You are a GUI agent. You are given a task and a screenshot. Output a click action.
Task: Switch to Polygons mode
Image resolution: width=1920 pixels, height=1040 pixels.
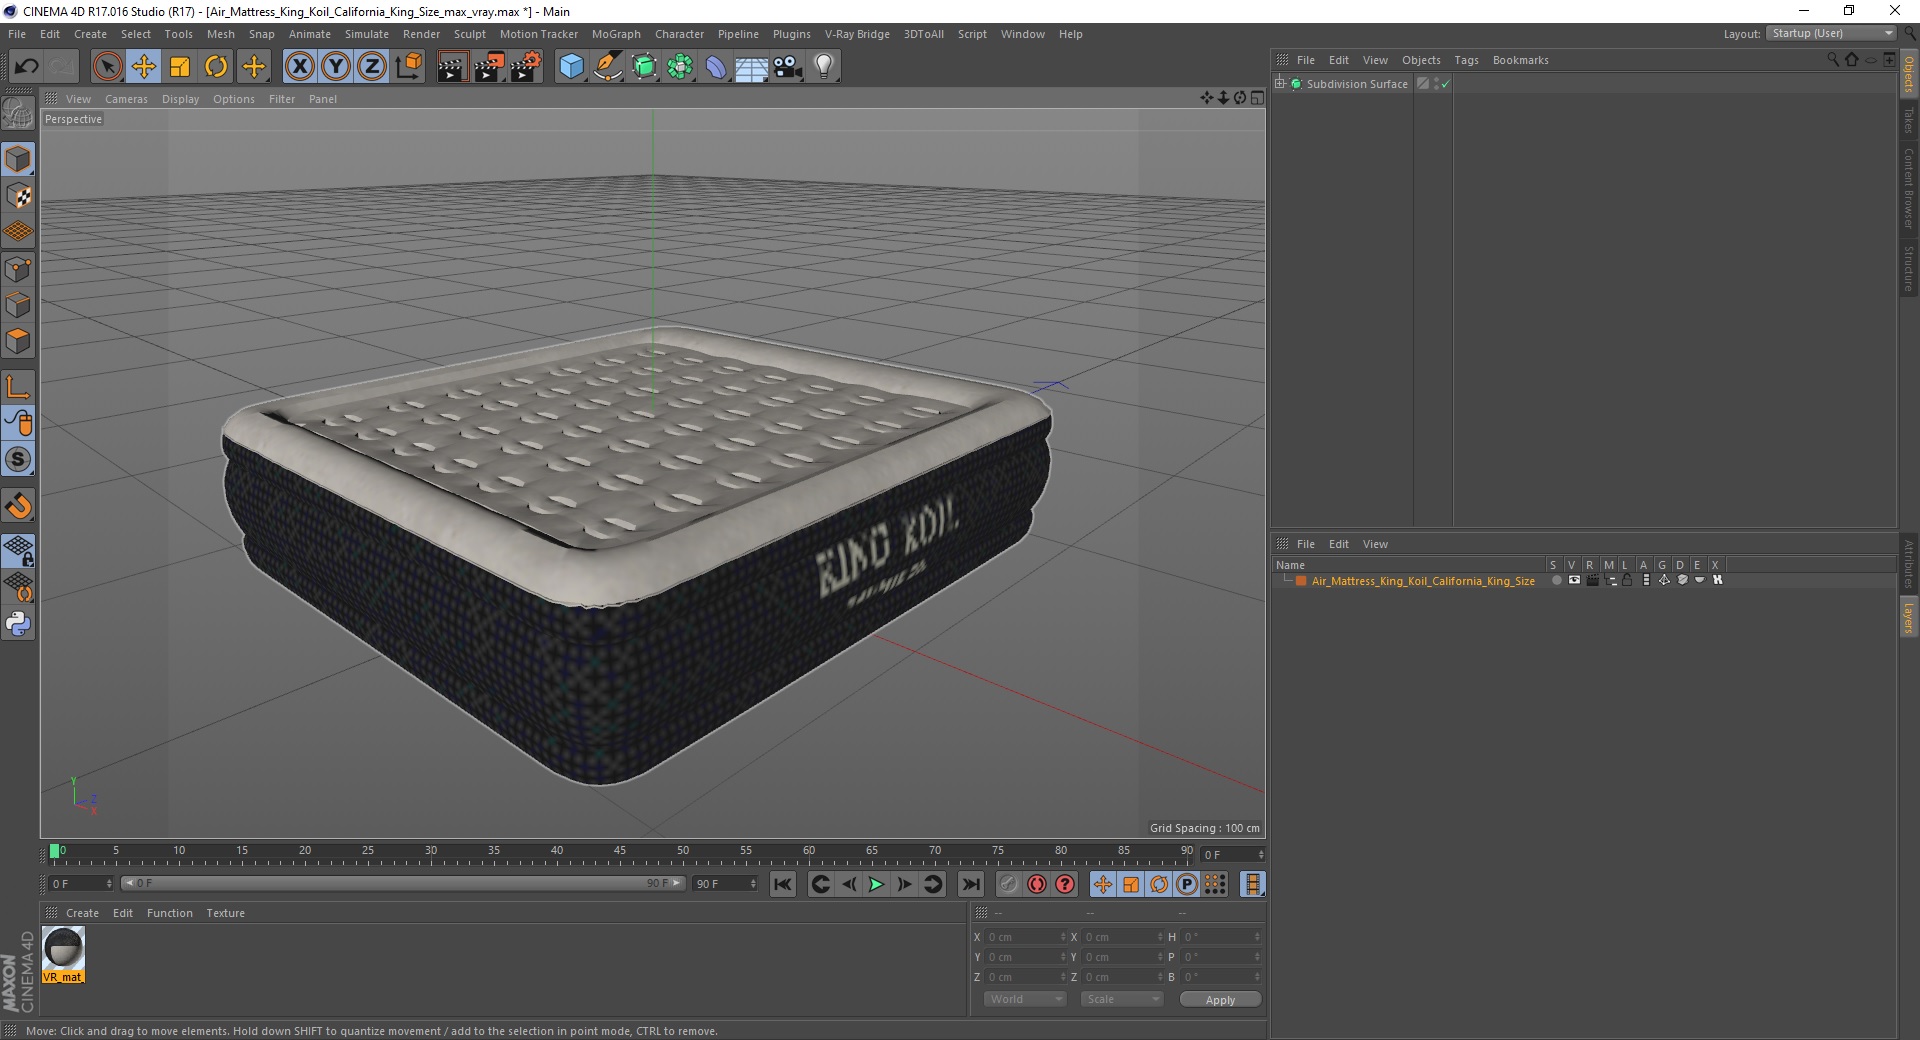[18, 341]
